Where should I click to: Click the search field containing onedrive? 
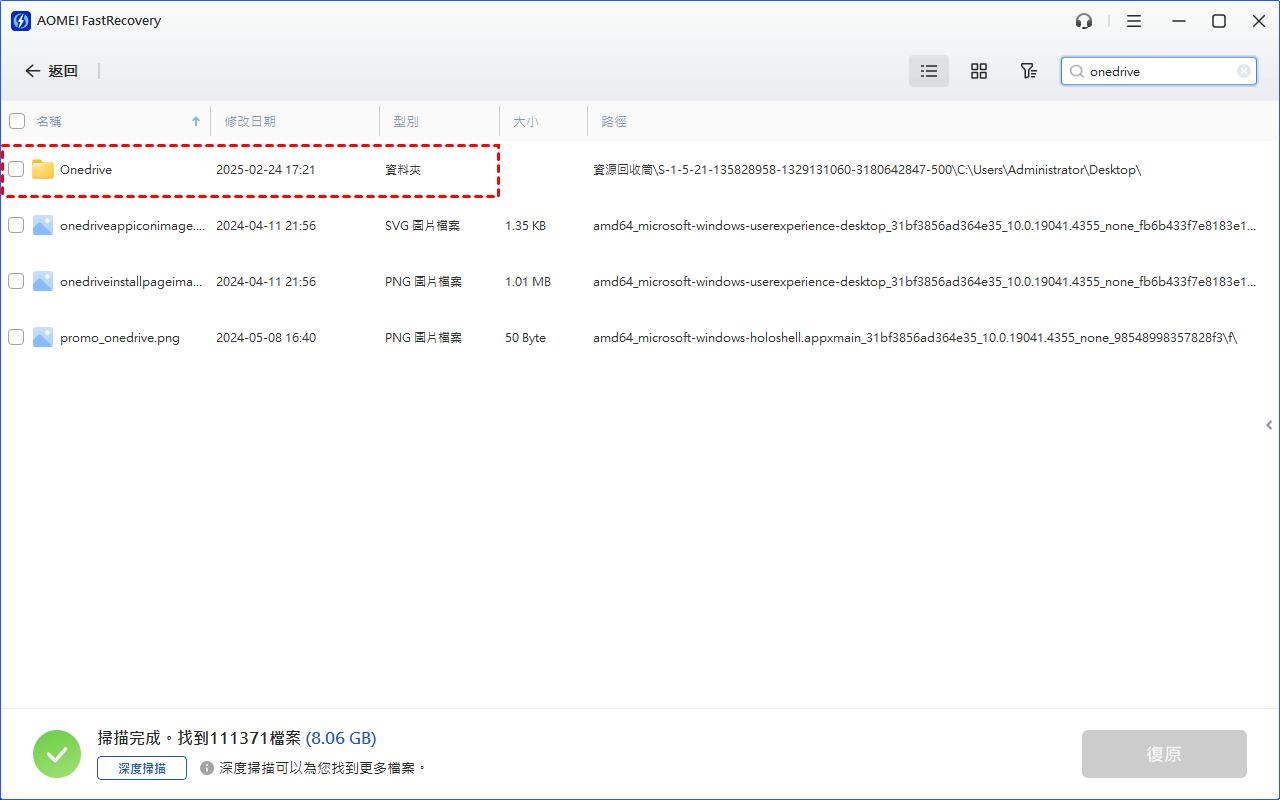(1159, 71)
